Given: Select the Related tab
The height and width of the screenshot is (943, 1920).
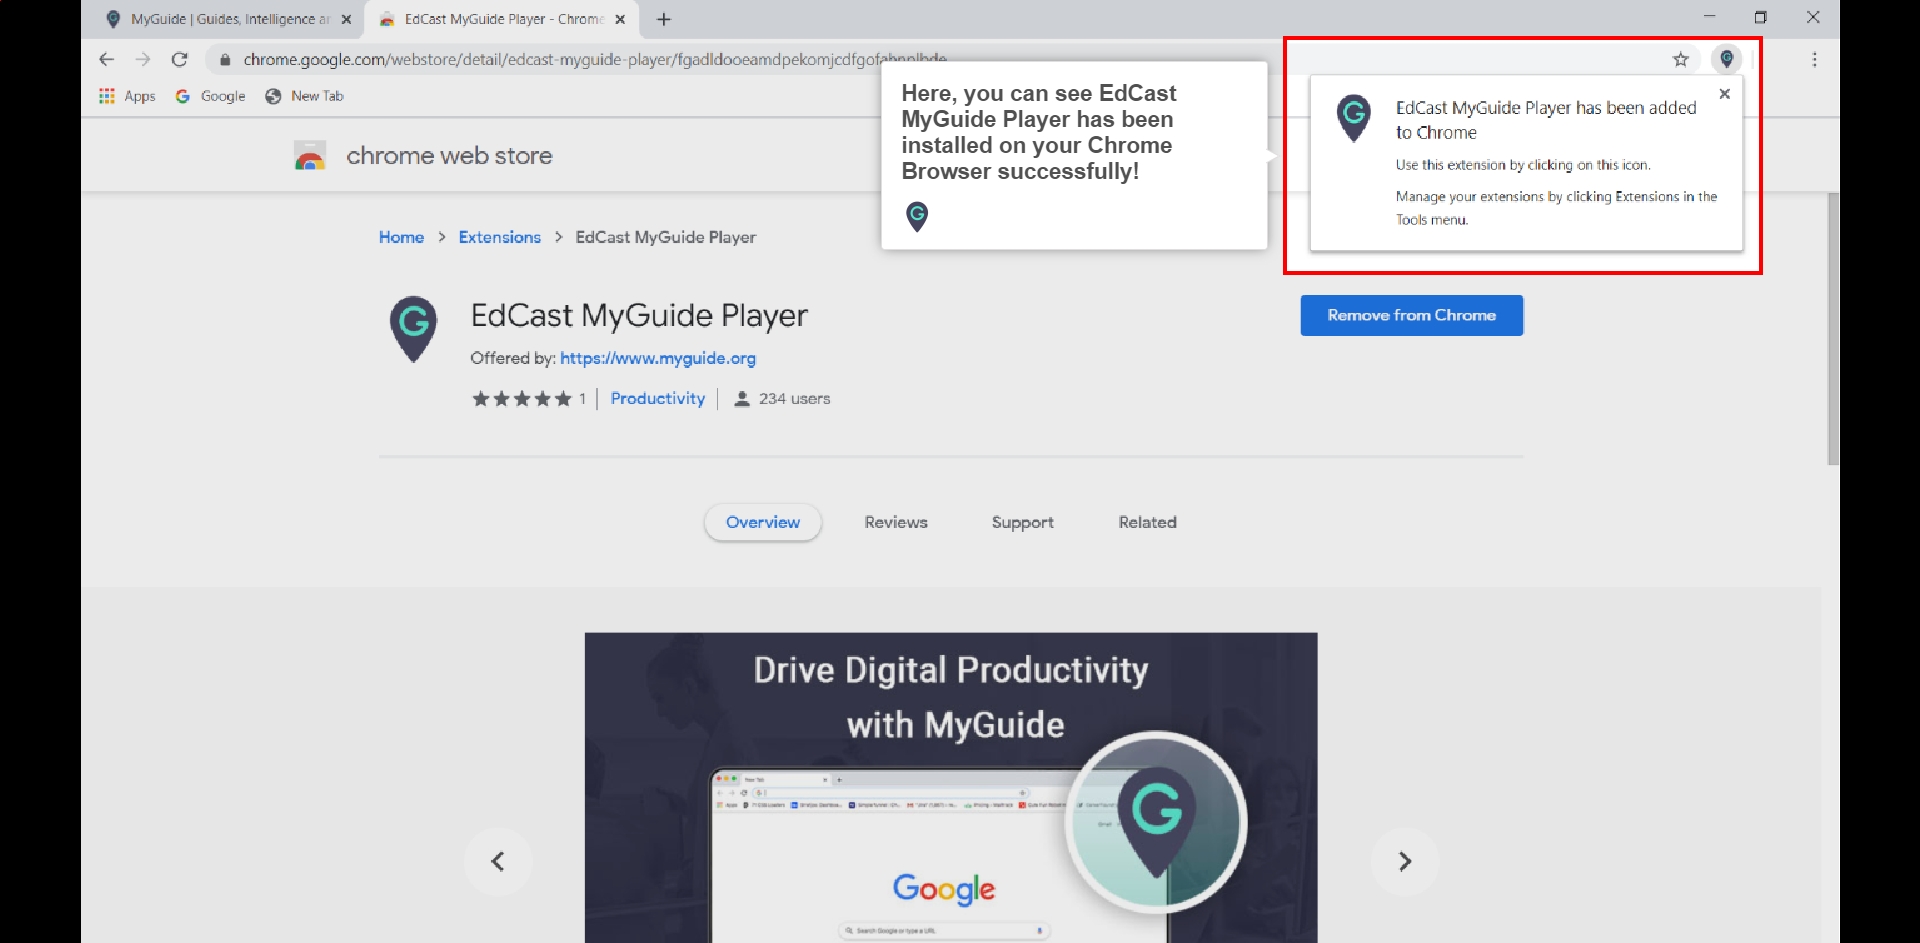Looking at the screenshot, I should (1148, 522).
